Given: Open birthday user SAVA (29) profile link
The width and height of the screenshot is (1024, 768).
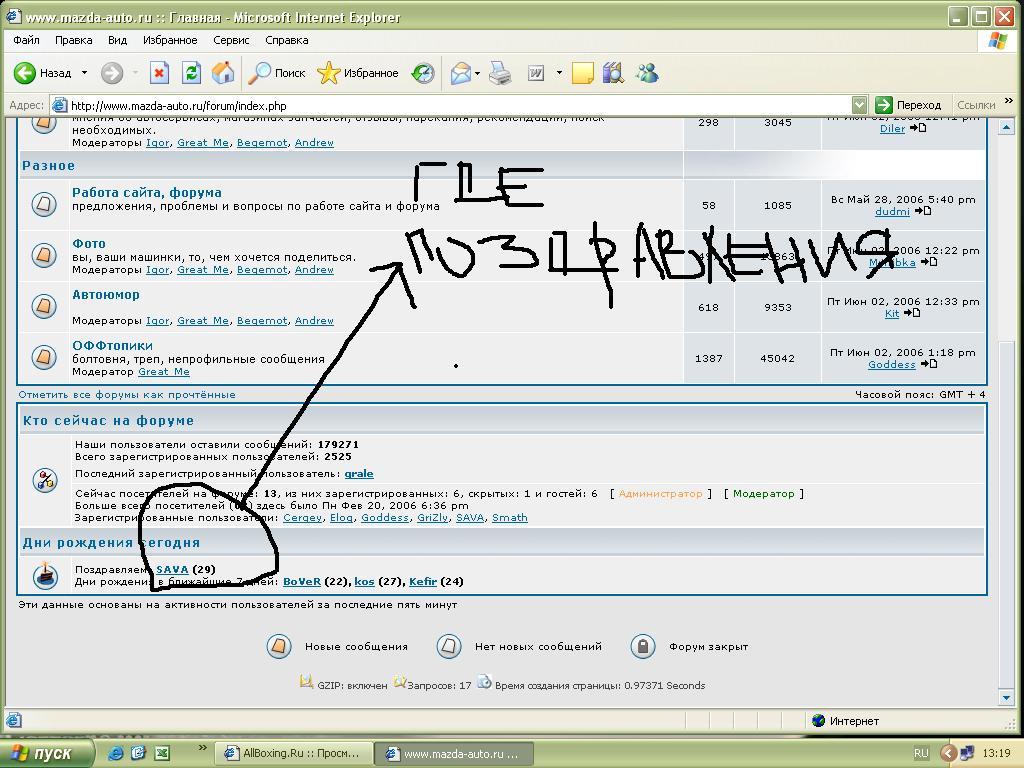Looking at the screenshot, I should [x=172, y=569].
